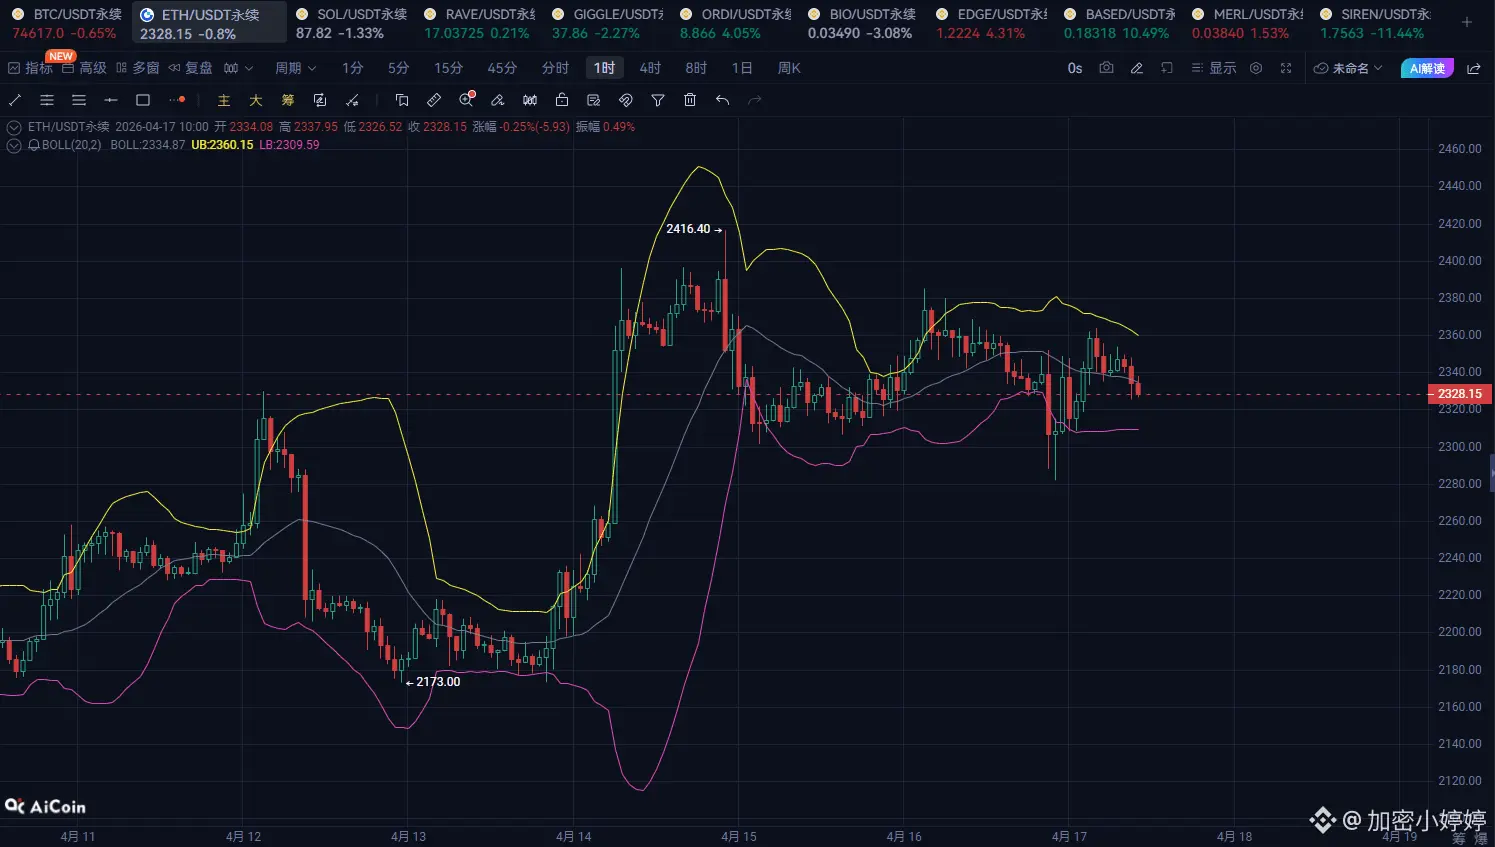Switch to the 1分 timeframe
Screen dimensions: 1495x847
click(353, 68)
